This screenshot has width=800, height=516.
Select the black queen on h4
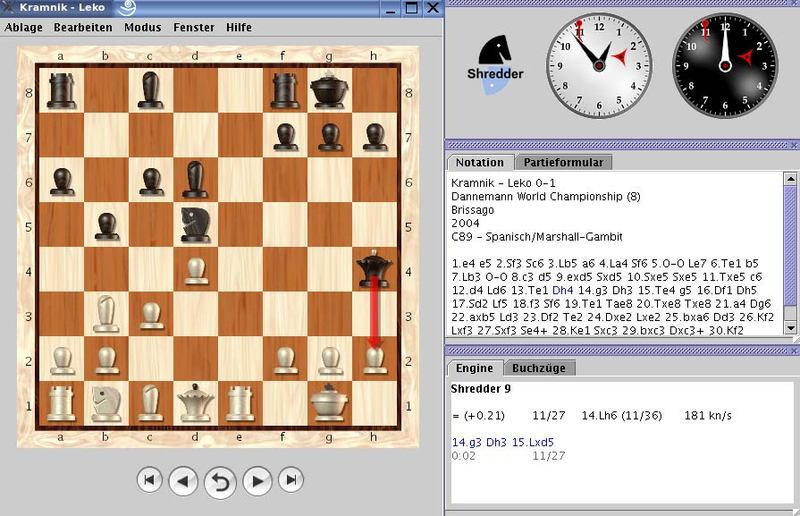[x=375, y=270]
